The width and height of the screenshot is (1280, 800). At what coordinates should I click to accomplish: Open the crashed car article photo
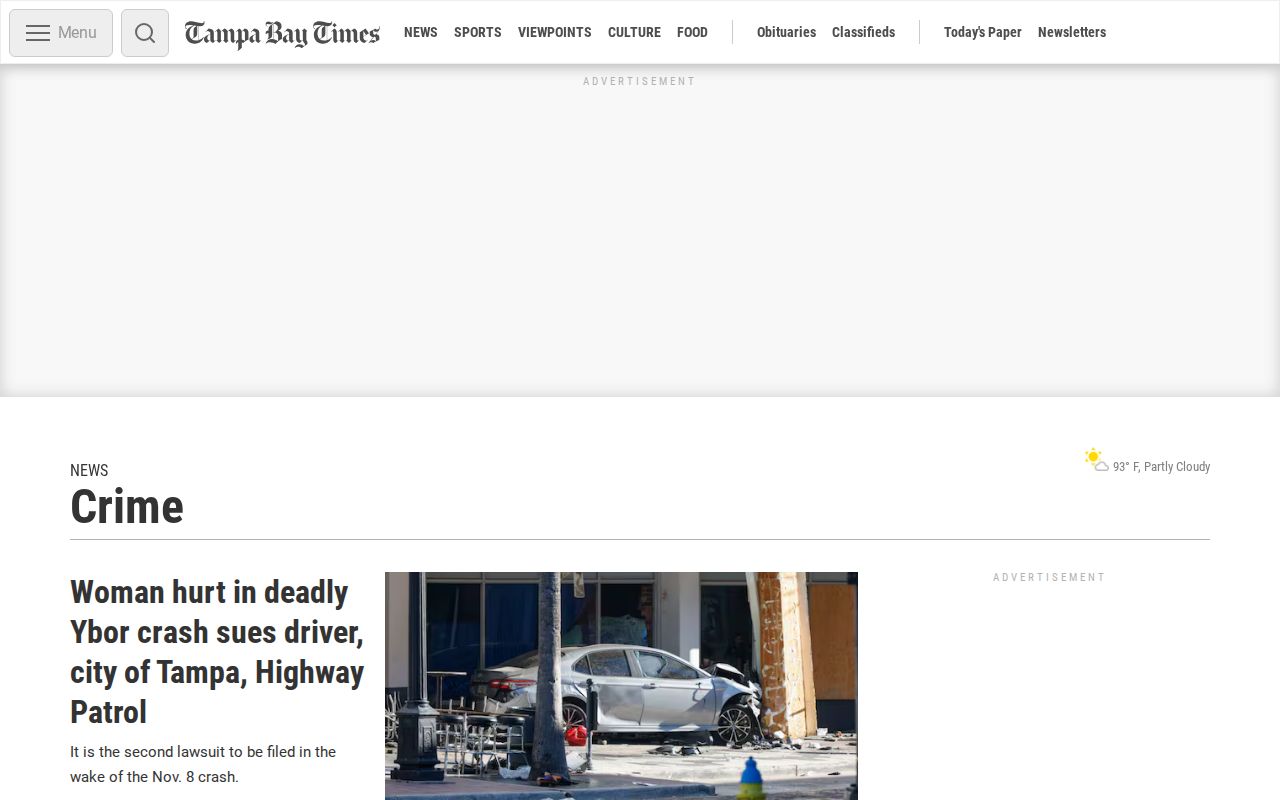(621, 686)
